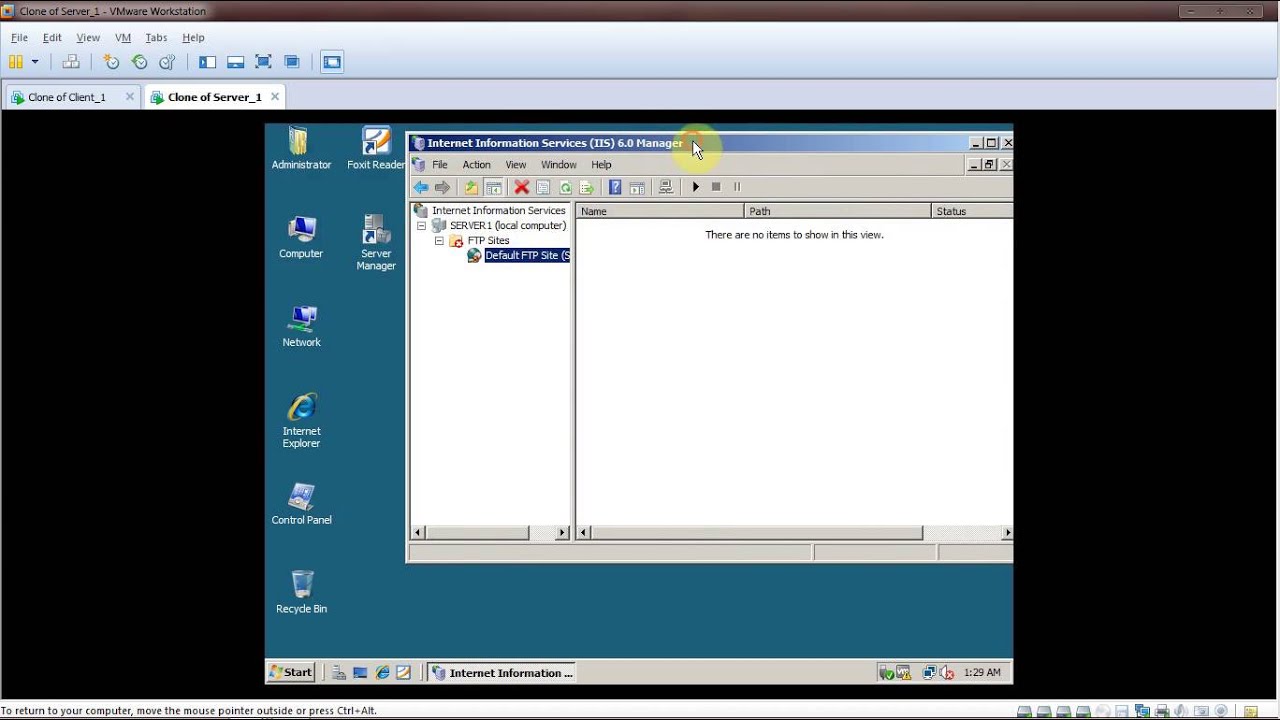
Task: Select SERVER1 (local computer) tree node
Action: click(507, 226)
